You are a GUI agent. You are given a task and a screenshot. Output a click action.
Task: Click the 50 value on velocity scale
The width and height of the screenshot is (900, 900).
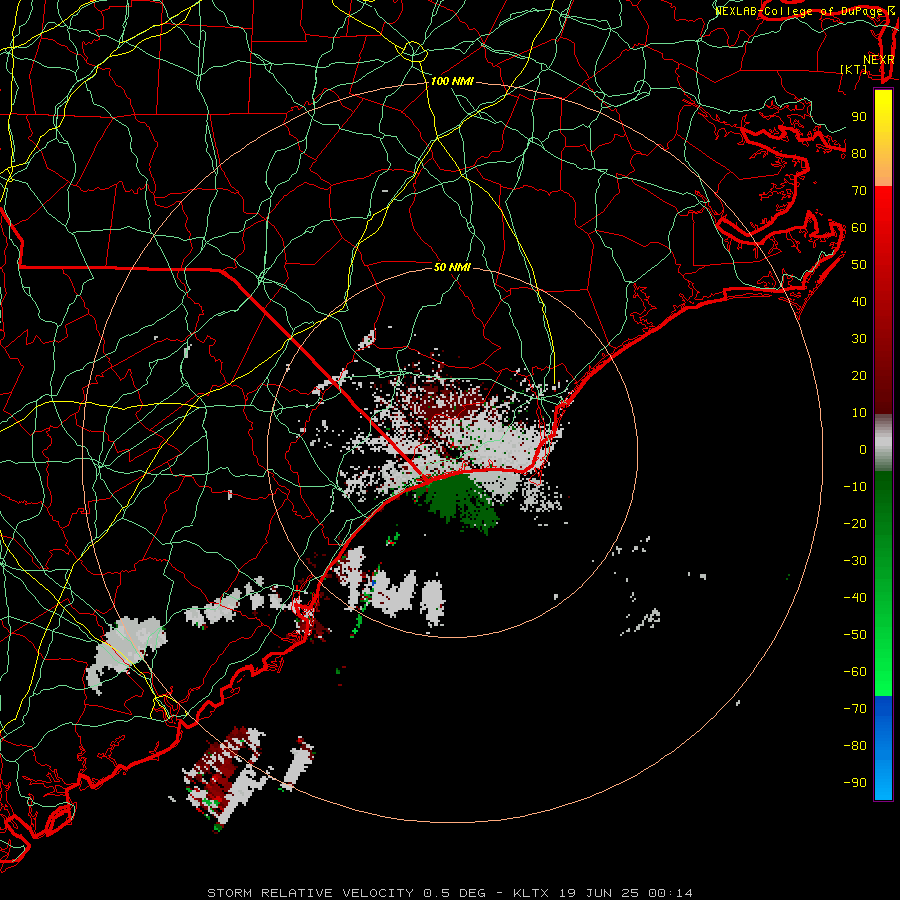[859, 265]
